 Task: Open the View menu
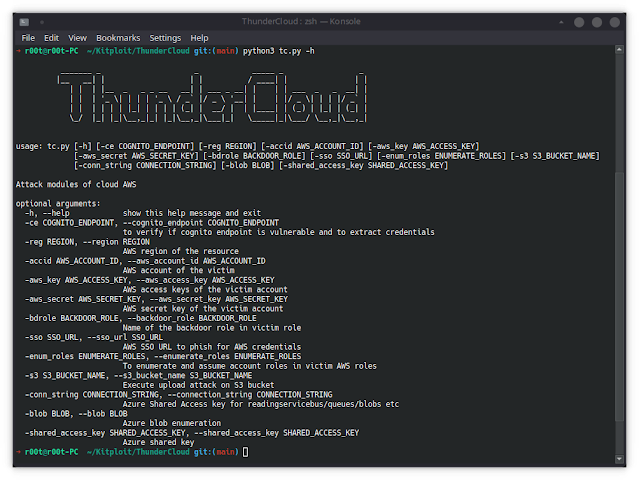pos(77,38)
